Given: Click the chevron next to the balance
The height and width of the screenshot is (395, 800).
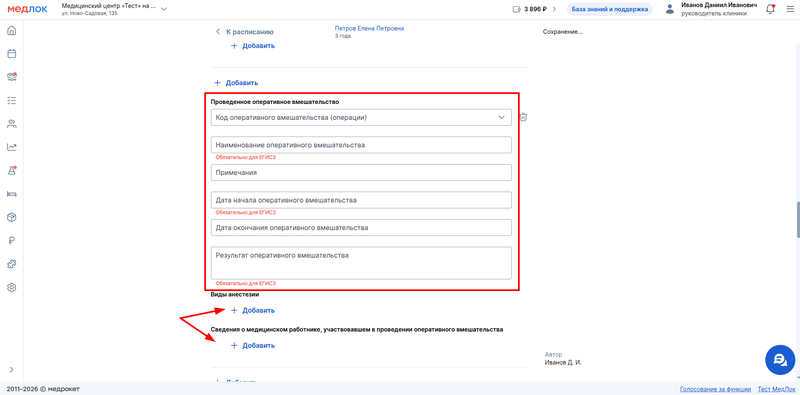Looking at the screenshot, I should pos(555,9).
